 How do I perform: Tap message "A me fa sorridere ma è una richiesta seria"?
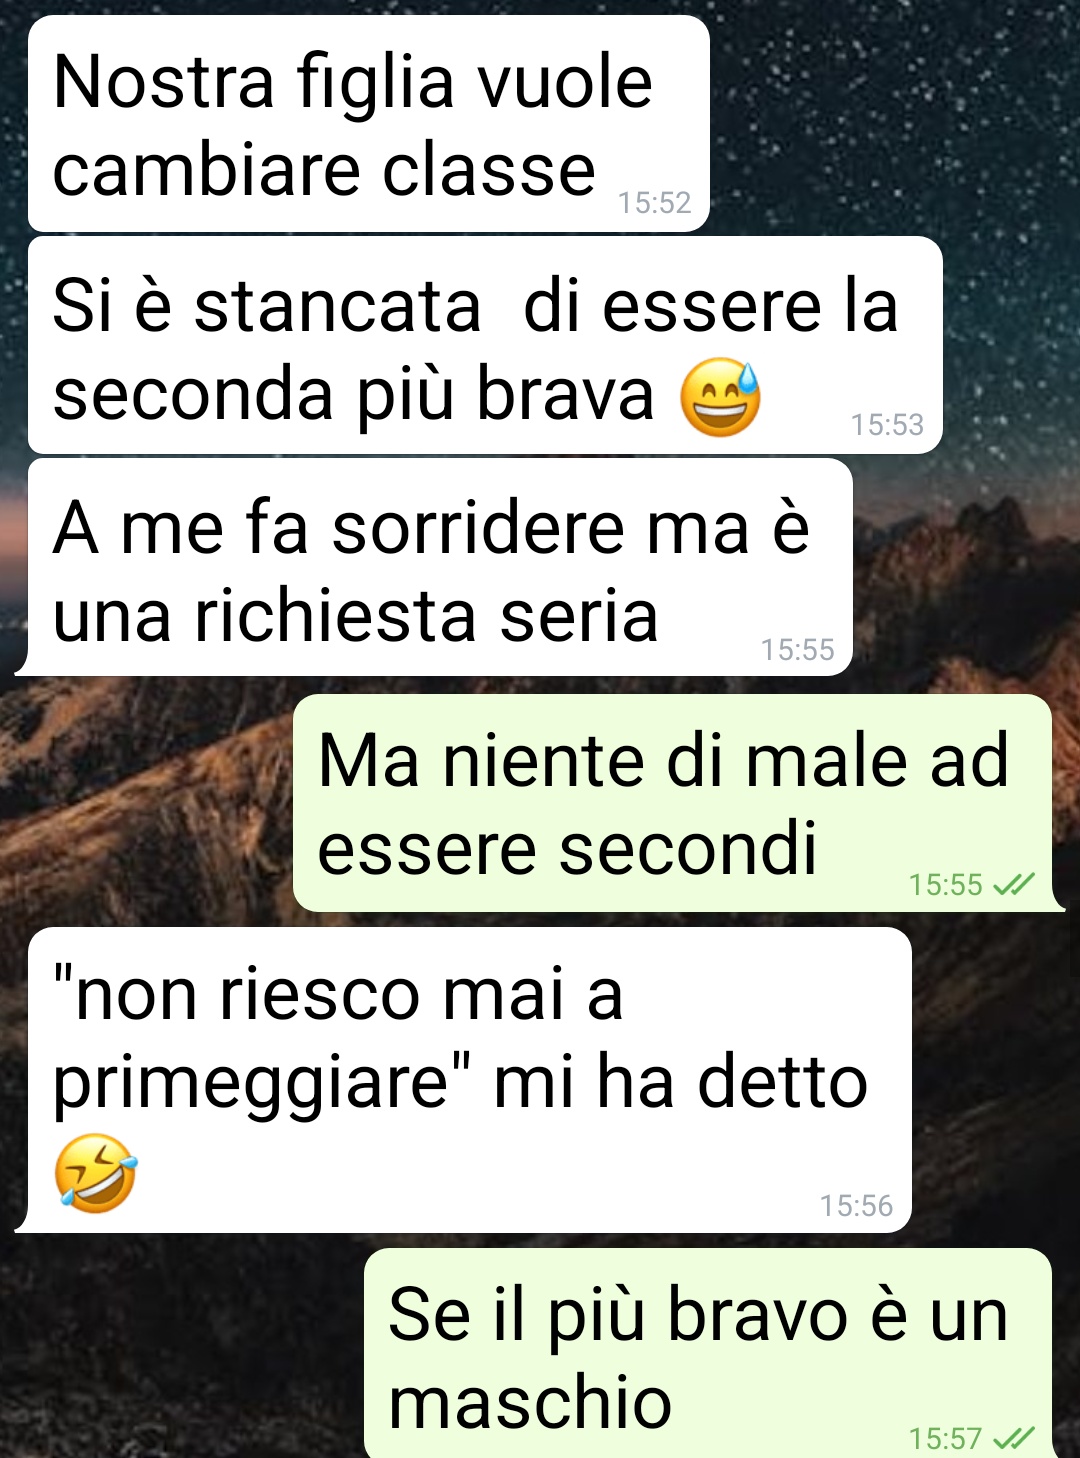(440, 568)
